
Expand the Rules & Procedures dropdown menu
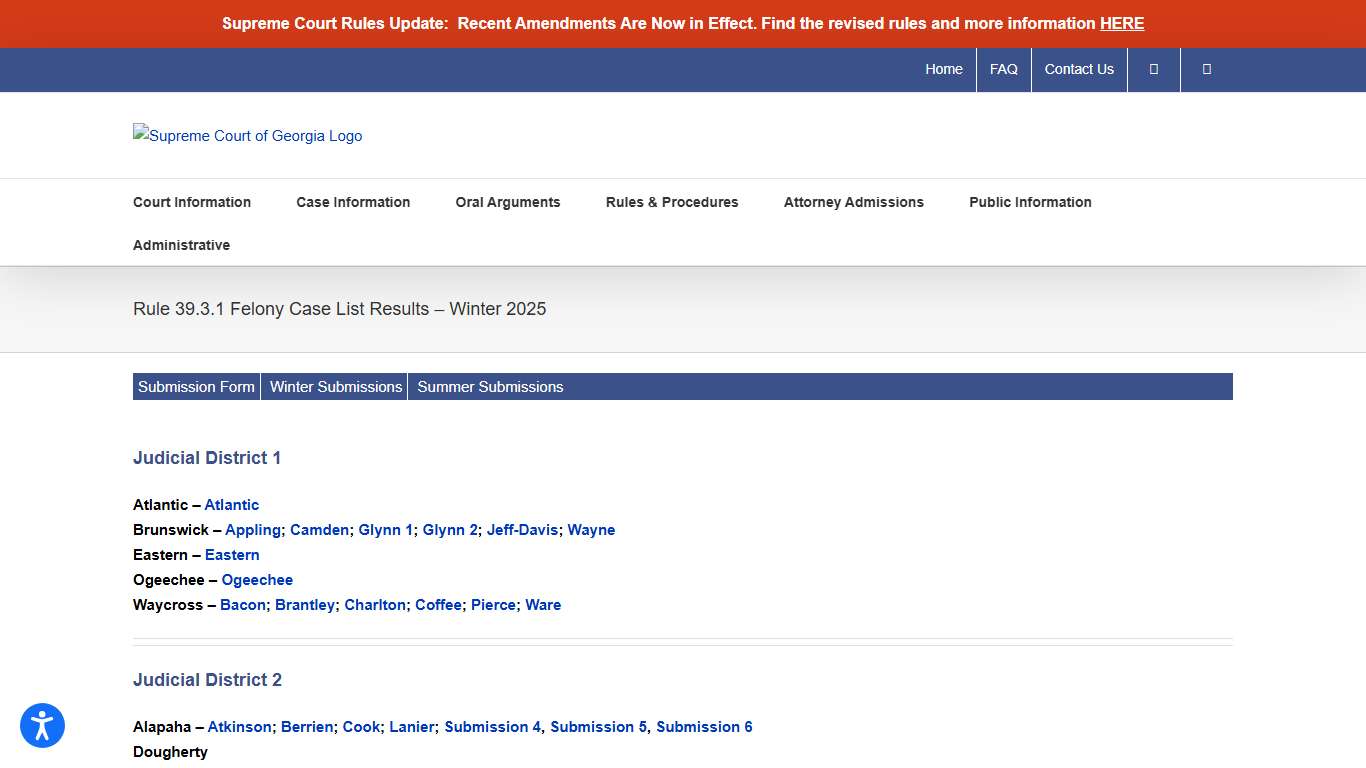tap(671, 202)
